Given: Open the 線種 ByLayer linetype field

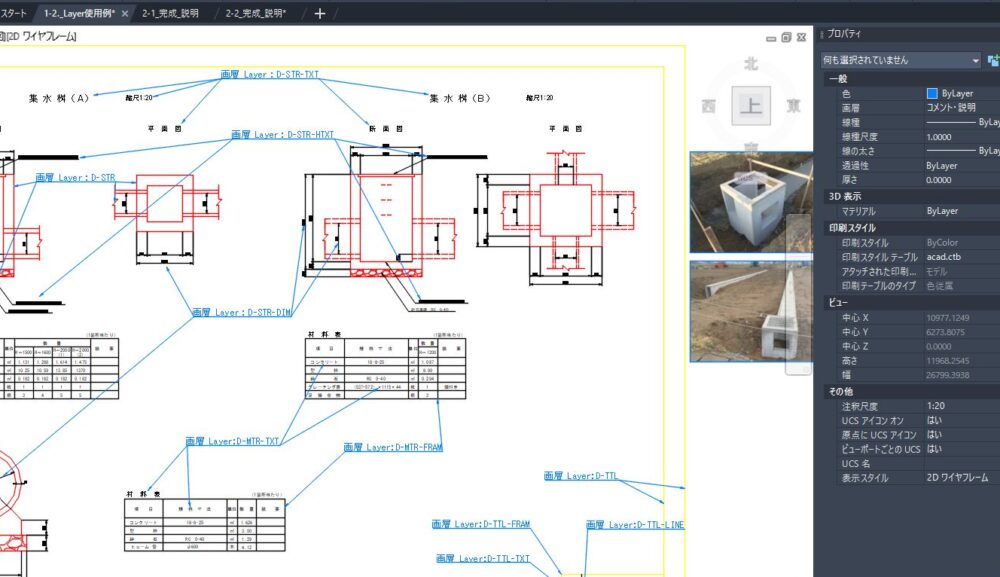Looking at the screenshot, I should [961, 122].
